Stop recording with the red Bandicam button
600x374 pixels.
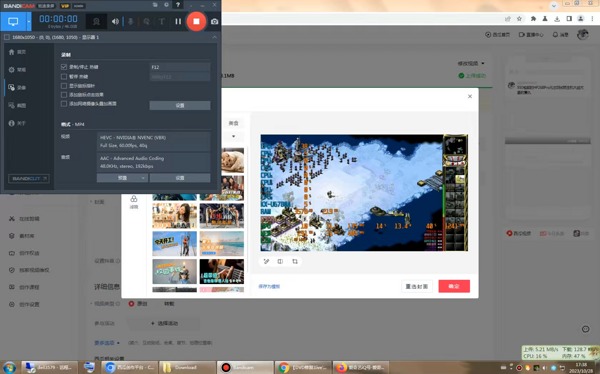196,21
